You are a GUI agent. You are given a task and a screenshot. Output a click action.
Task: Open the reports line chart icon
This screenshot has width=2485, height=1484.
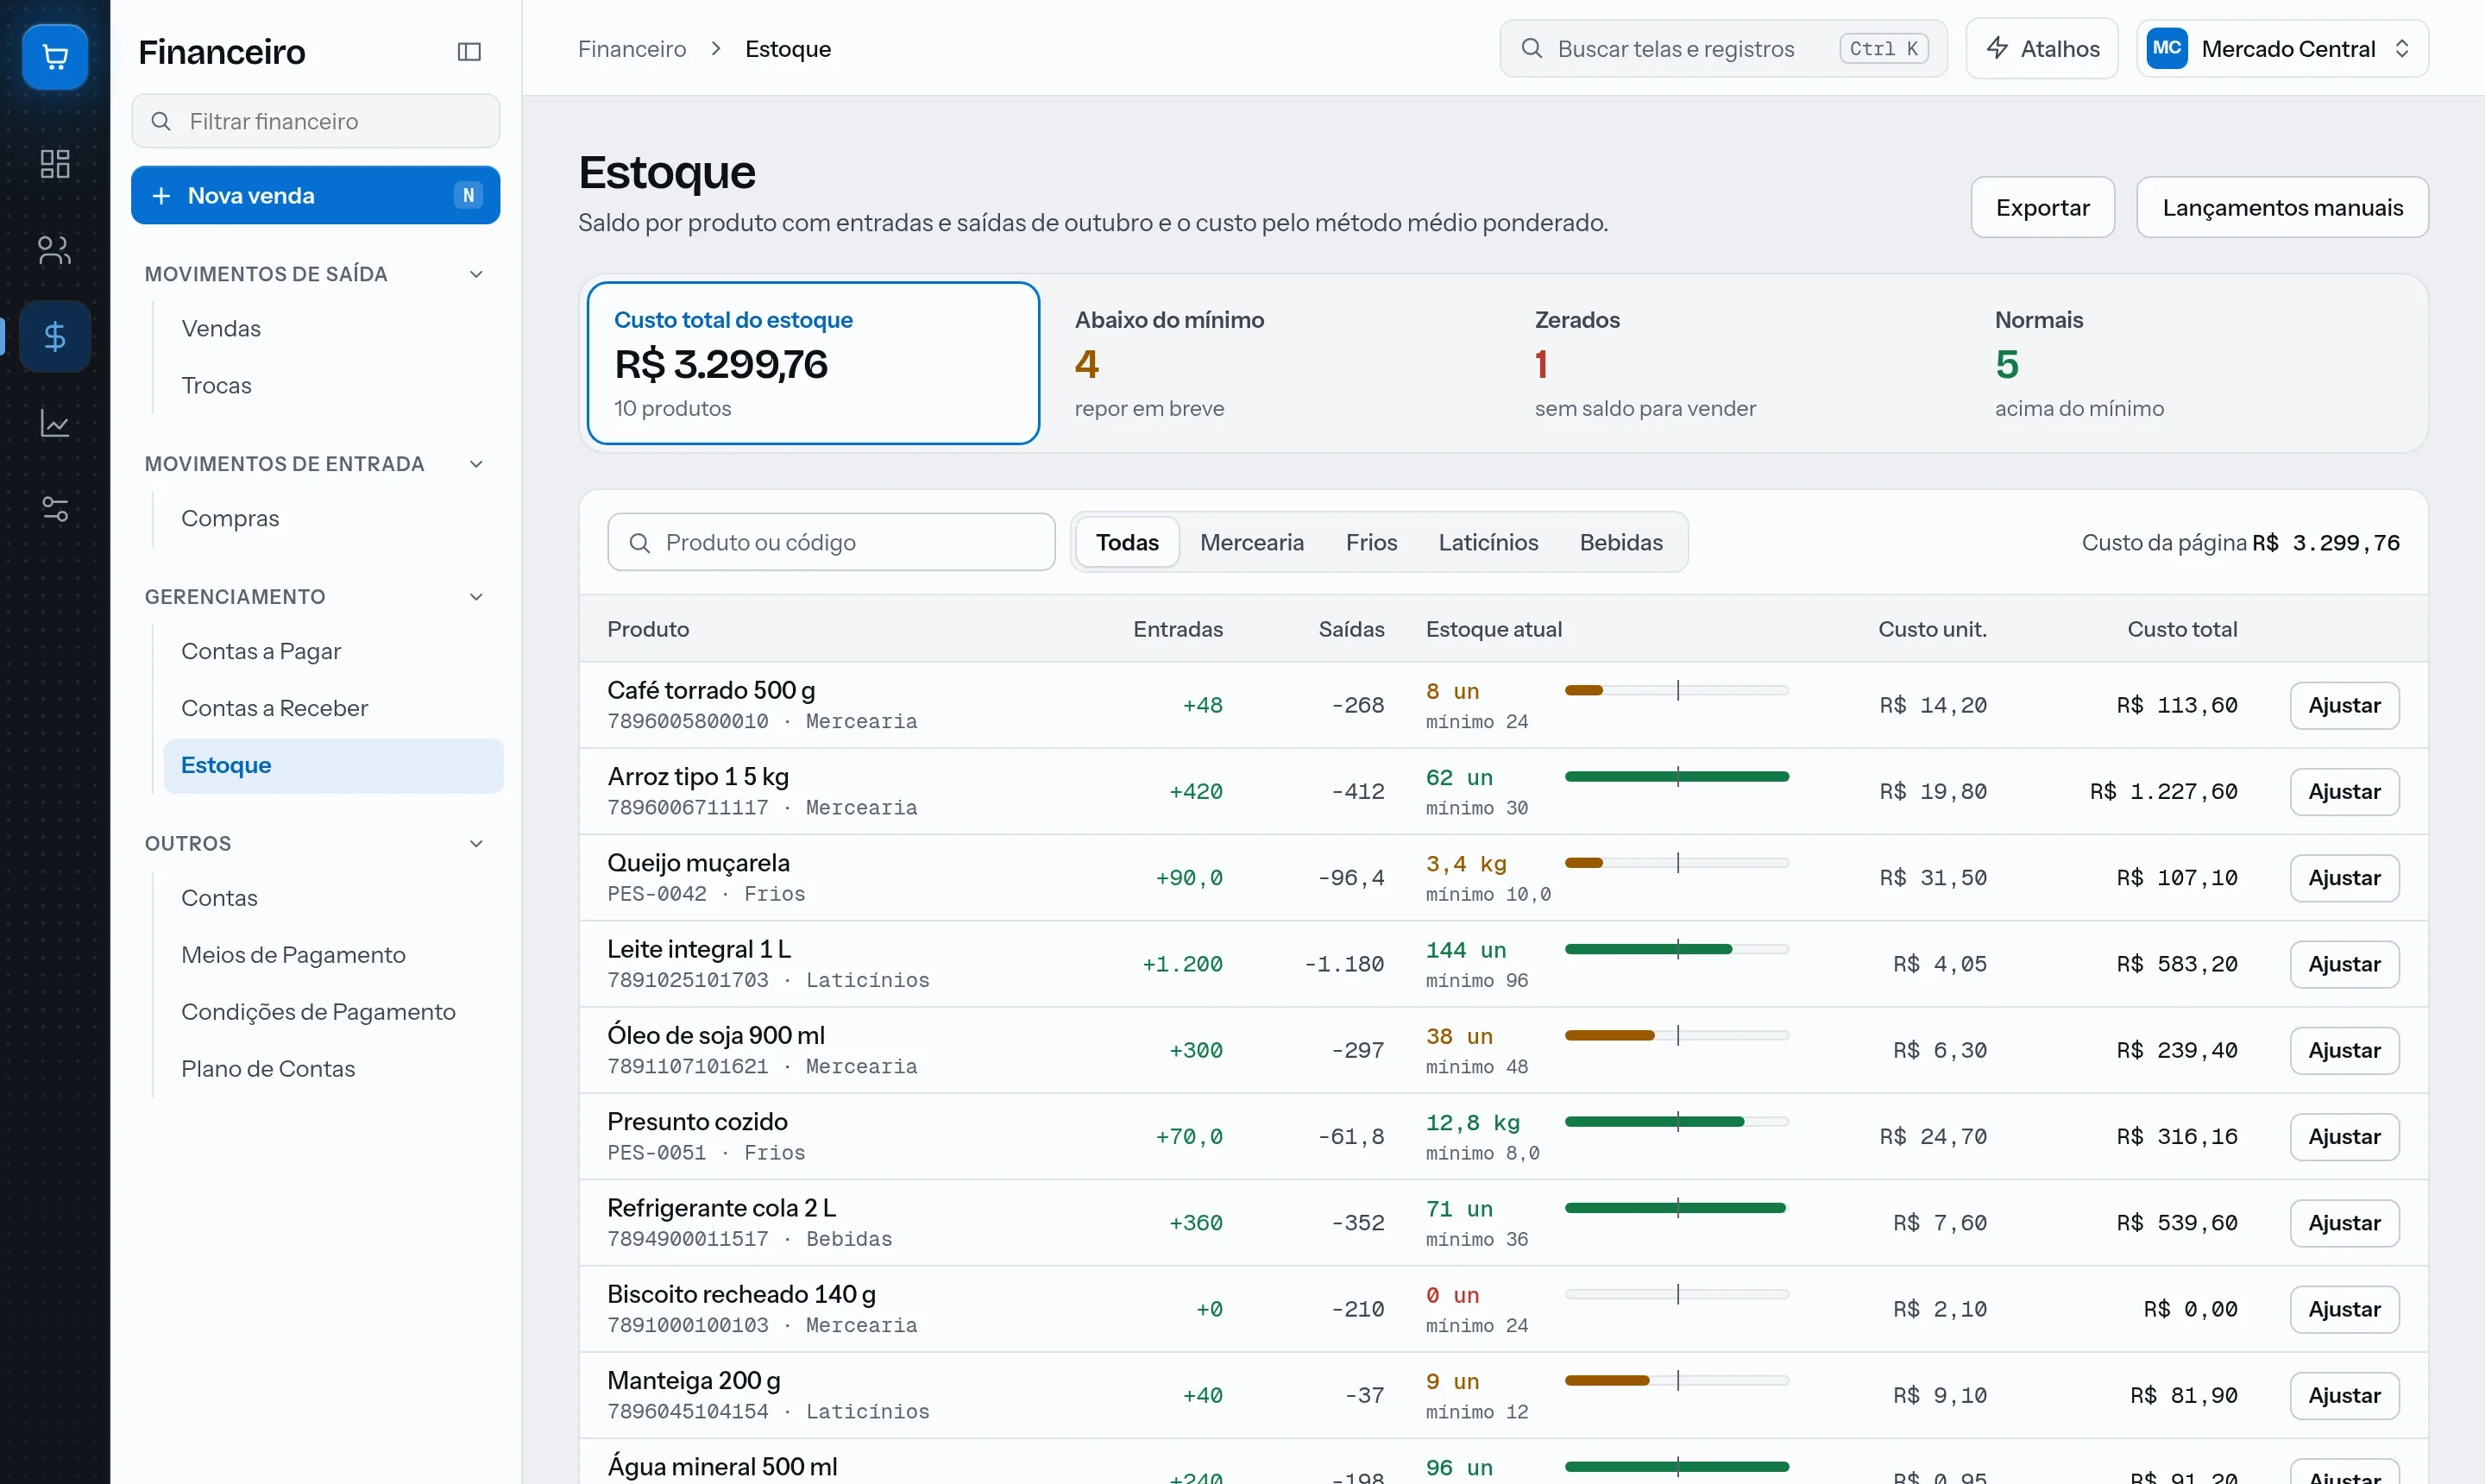(55, 423)
